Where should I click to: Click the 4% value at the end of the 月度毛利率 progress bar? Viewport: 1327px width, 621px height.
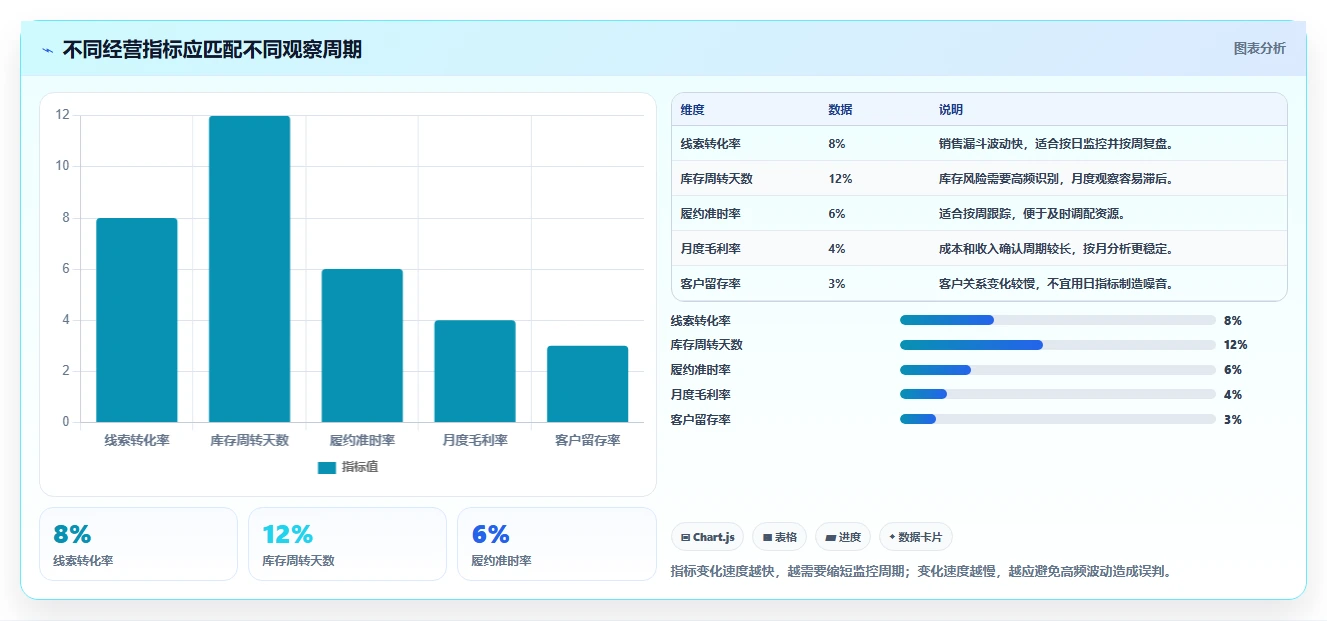(1233, 395)
